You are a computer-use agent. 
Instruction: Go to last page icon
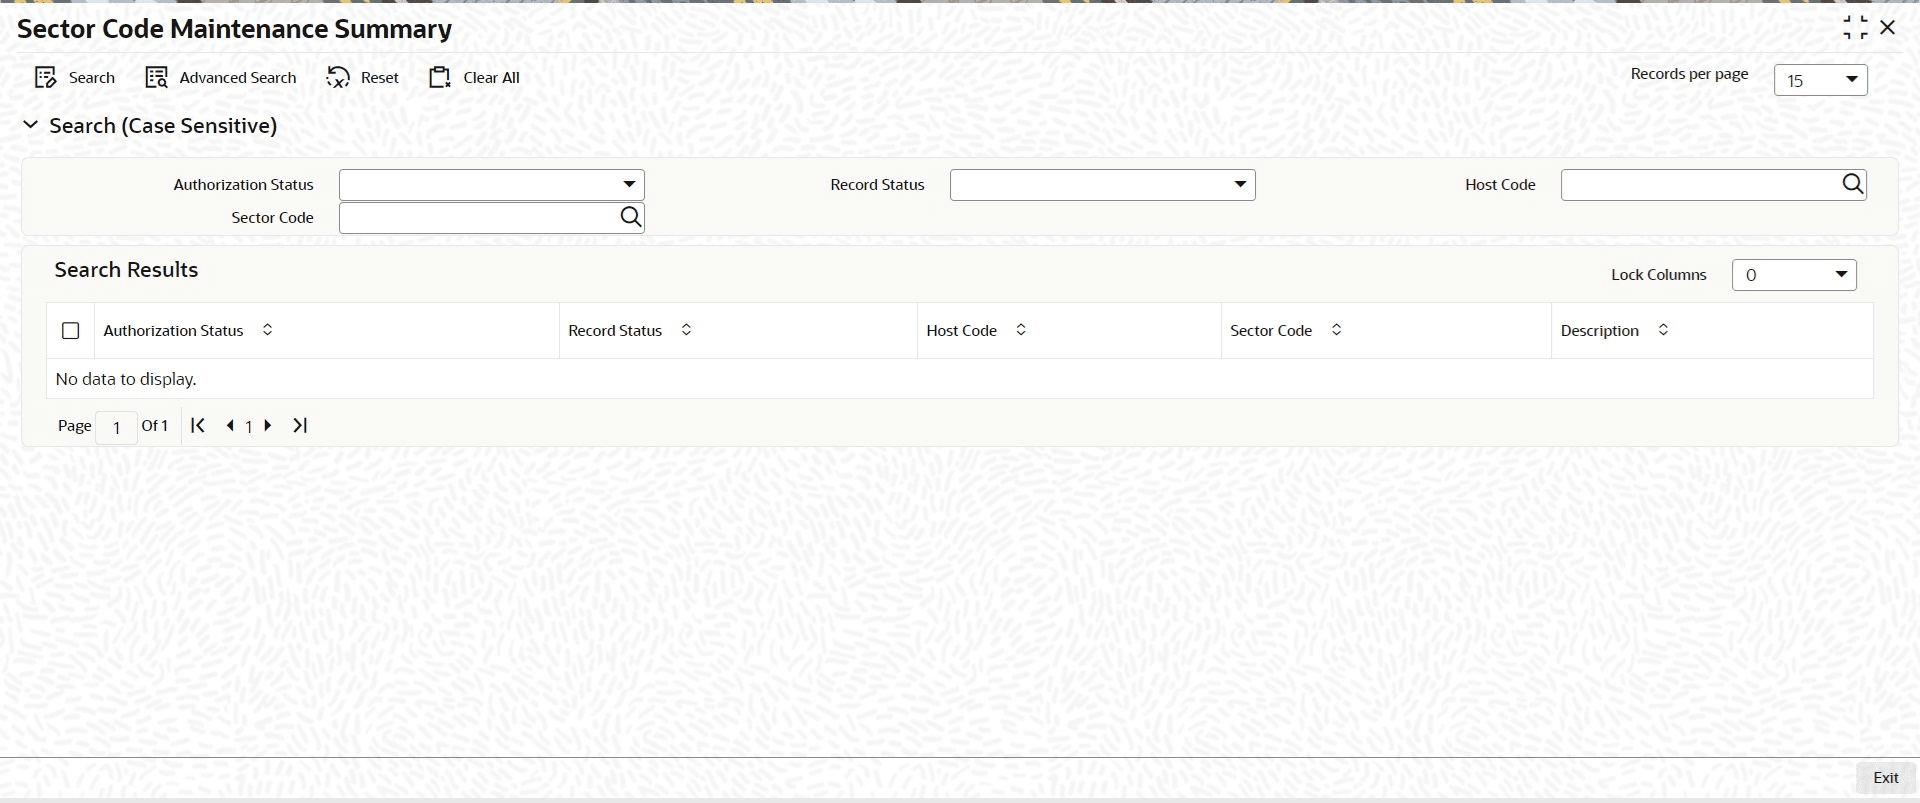point(300,425)
